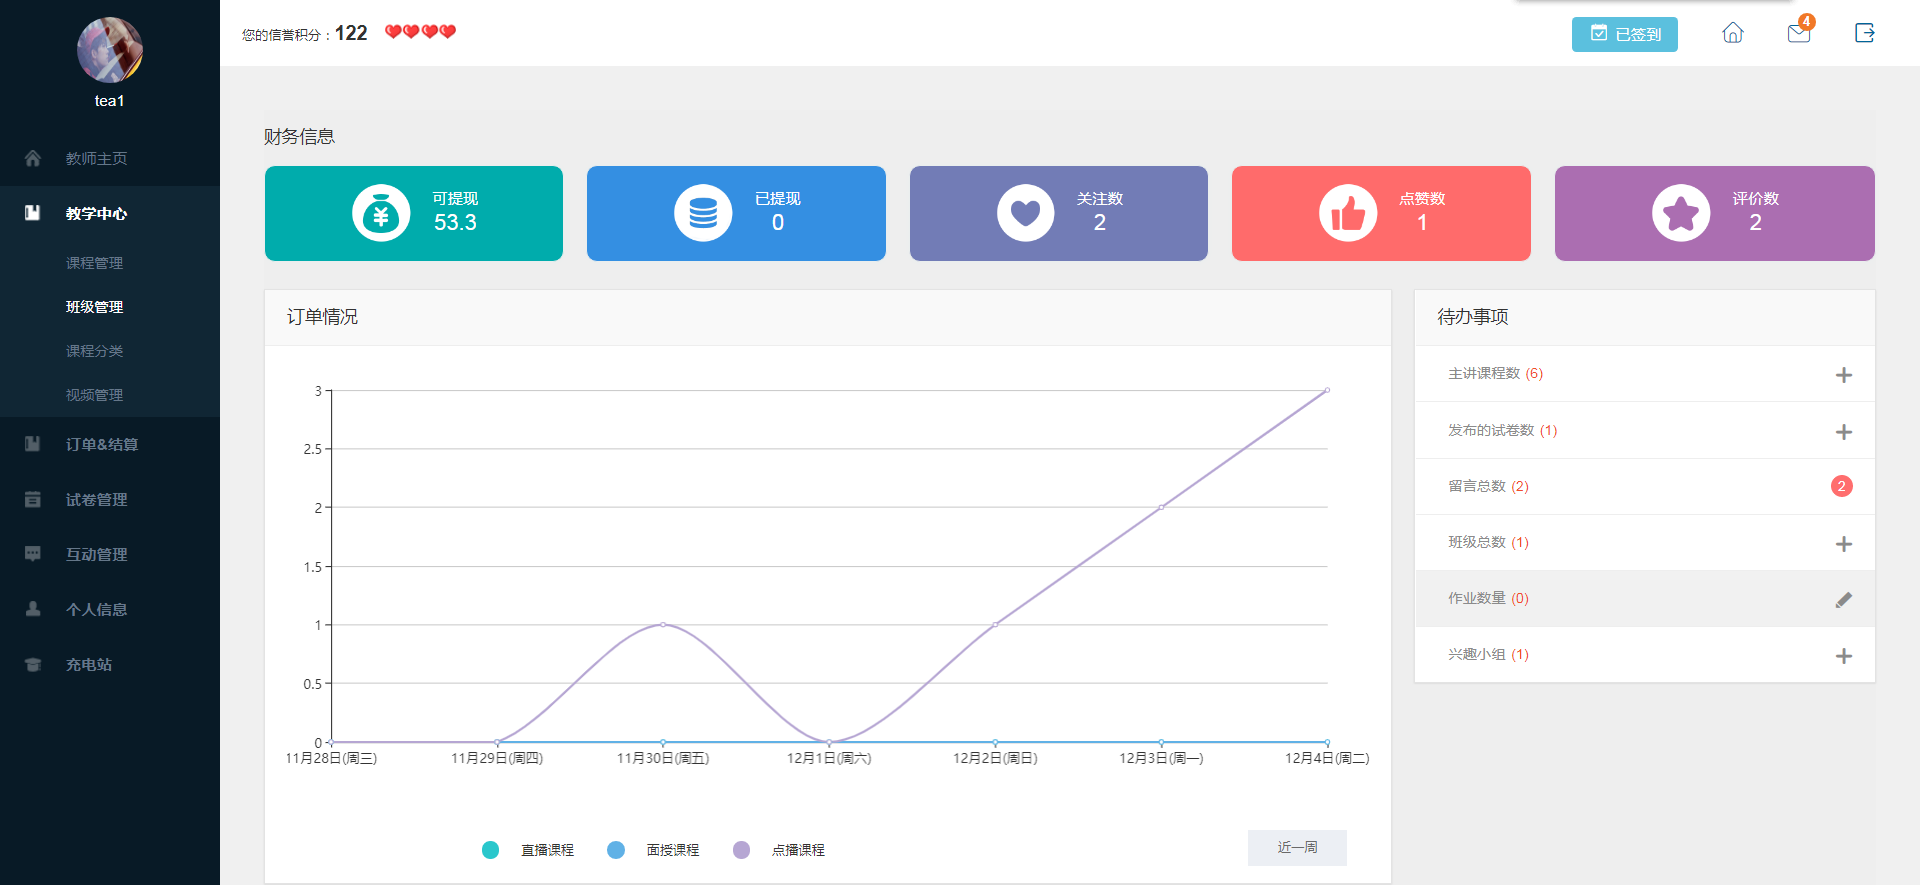The image size is (1920, 885).
Task: Click the thumbs-up likes icon
Action: pyautogui.click(x=1348, y=213)
